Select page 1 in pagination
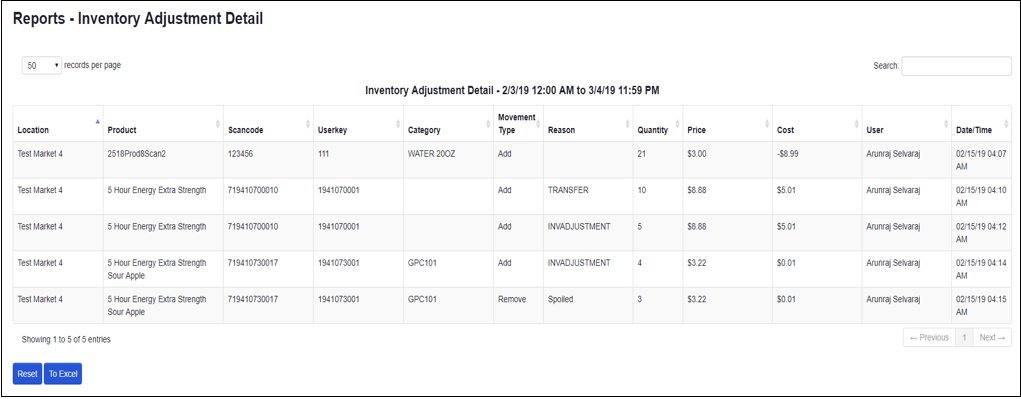The image size is (1021, 399). [964, 338]
